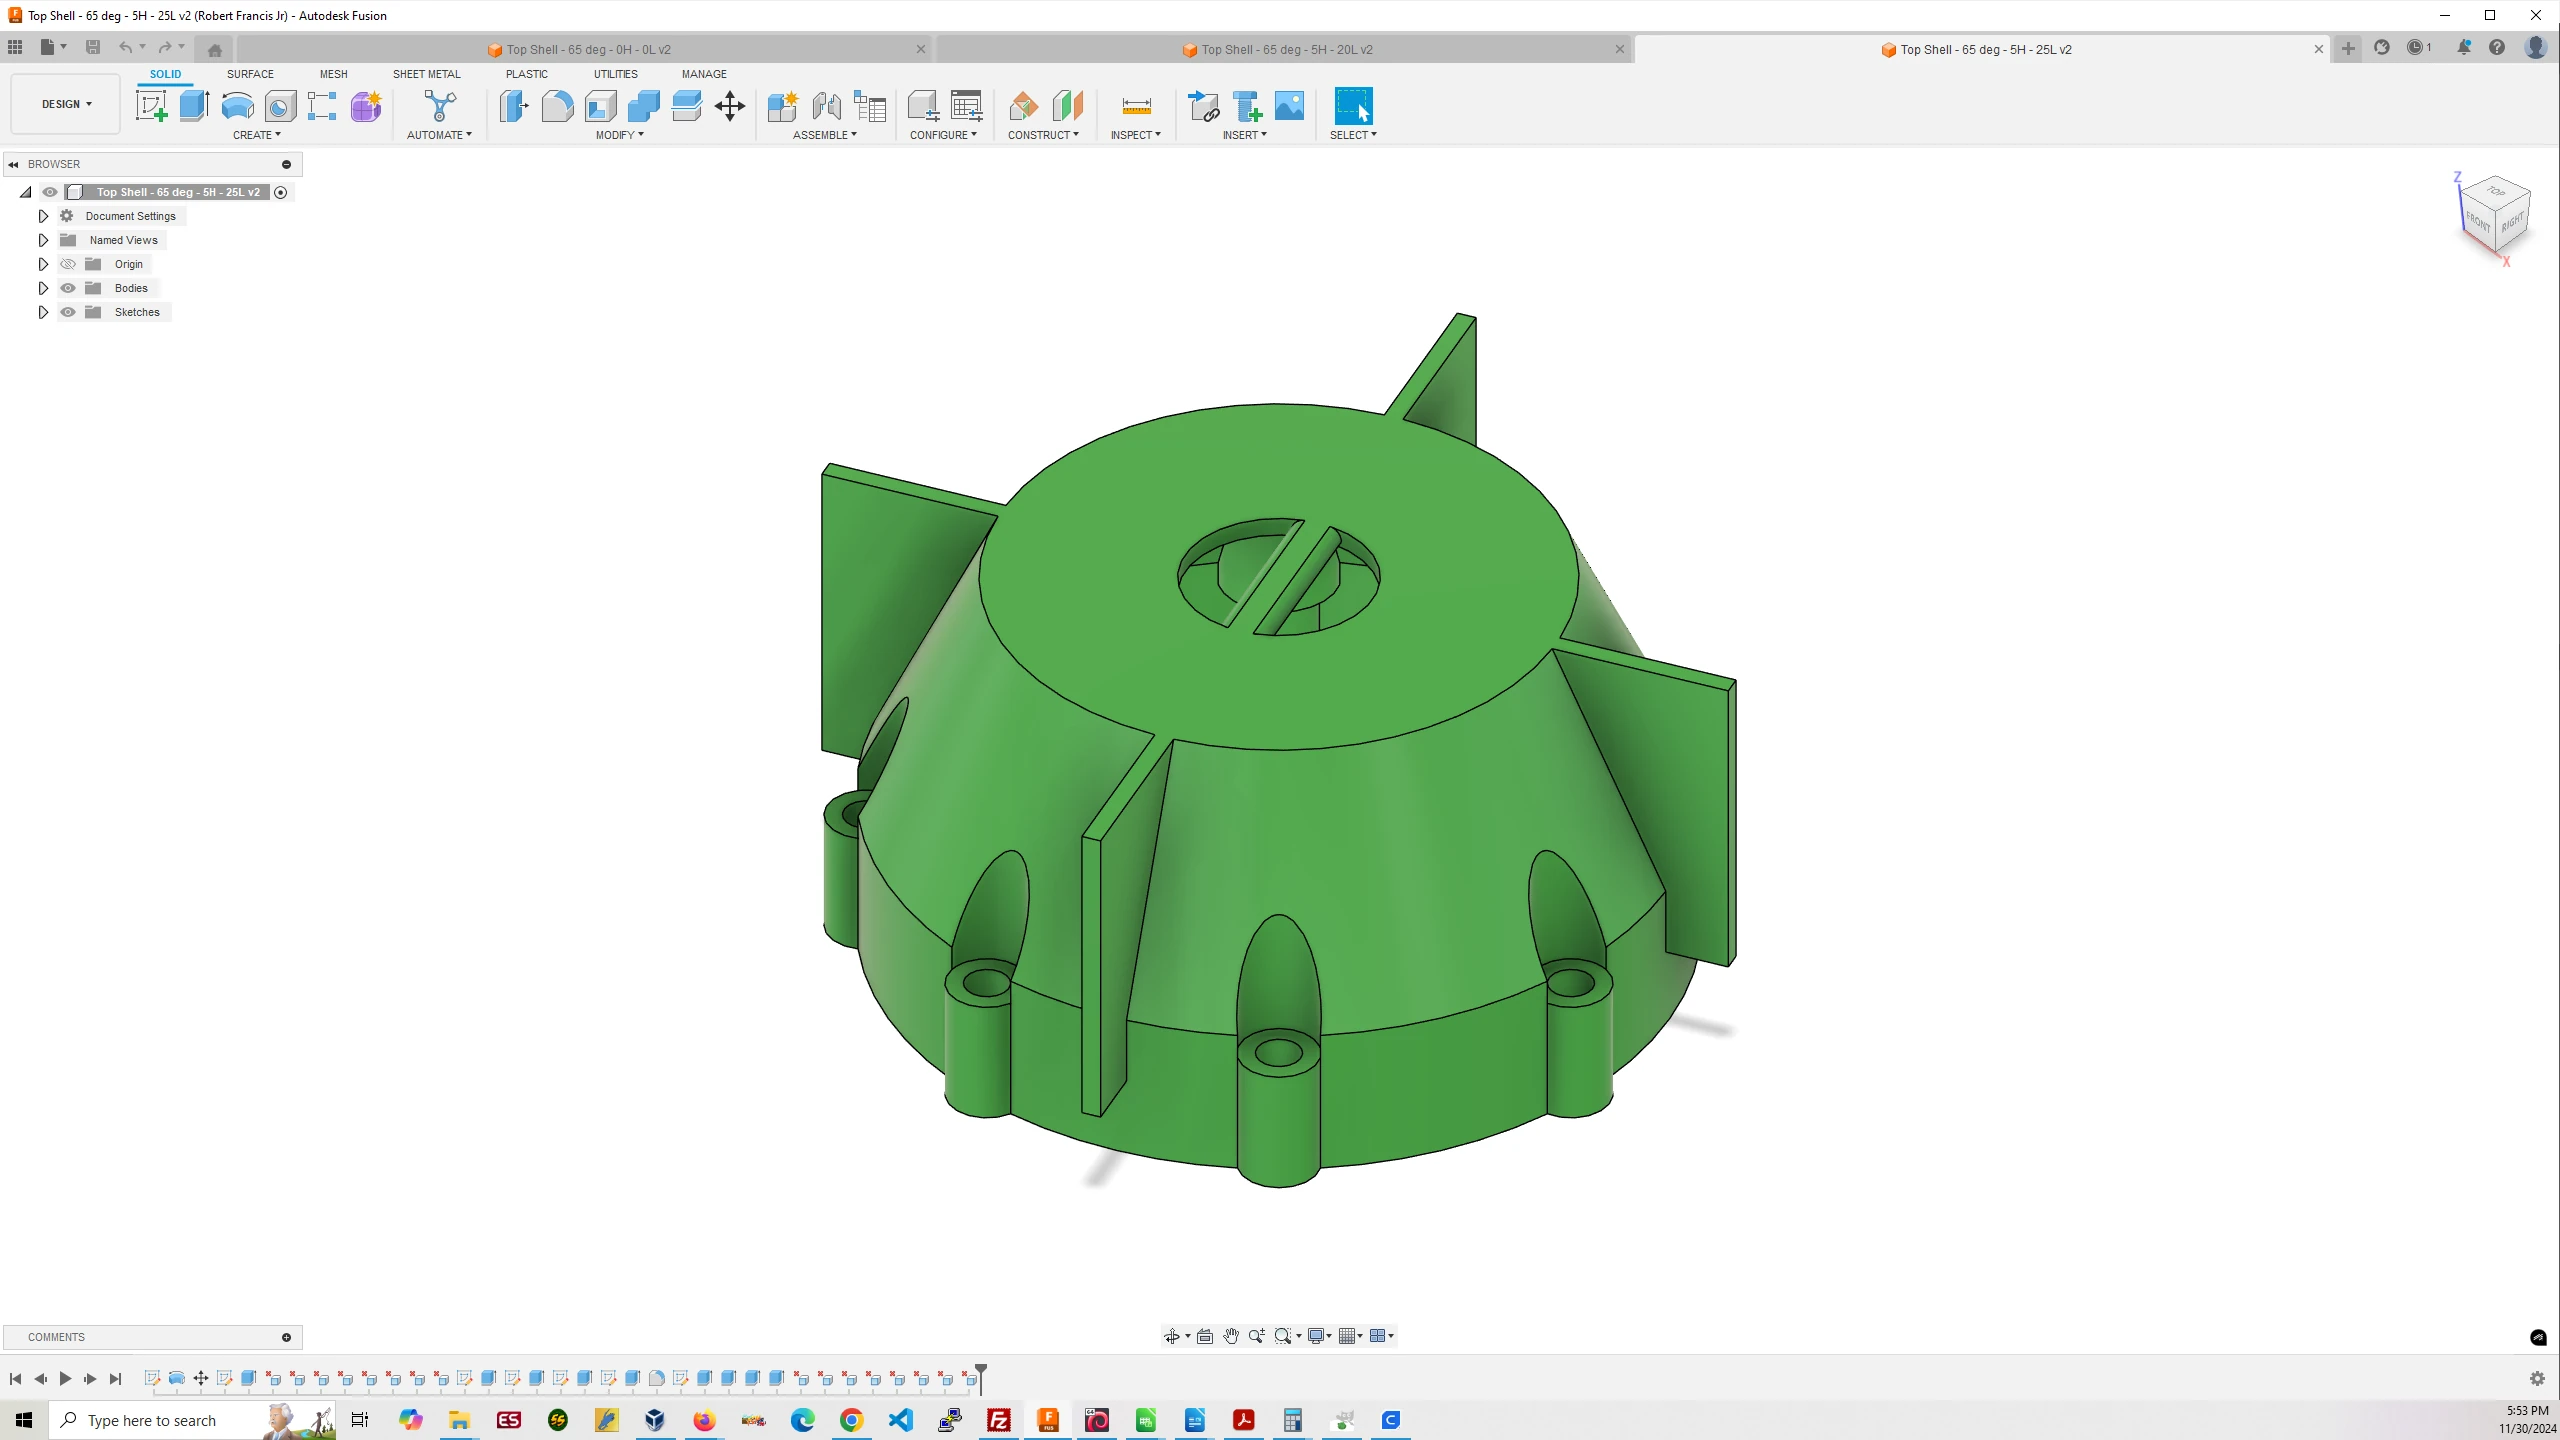Toggle visibility of the Origin folder
This screenshot has width=2560, height=1440.
click(68, 264)
